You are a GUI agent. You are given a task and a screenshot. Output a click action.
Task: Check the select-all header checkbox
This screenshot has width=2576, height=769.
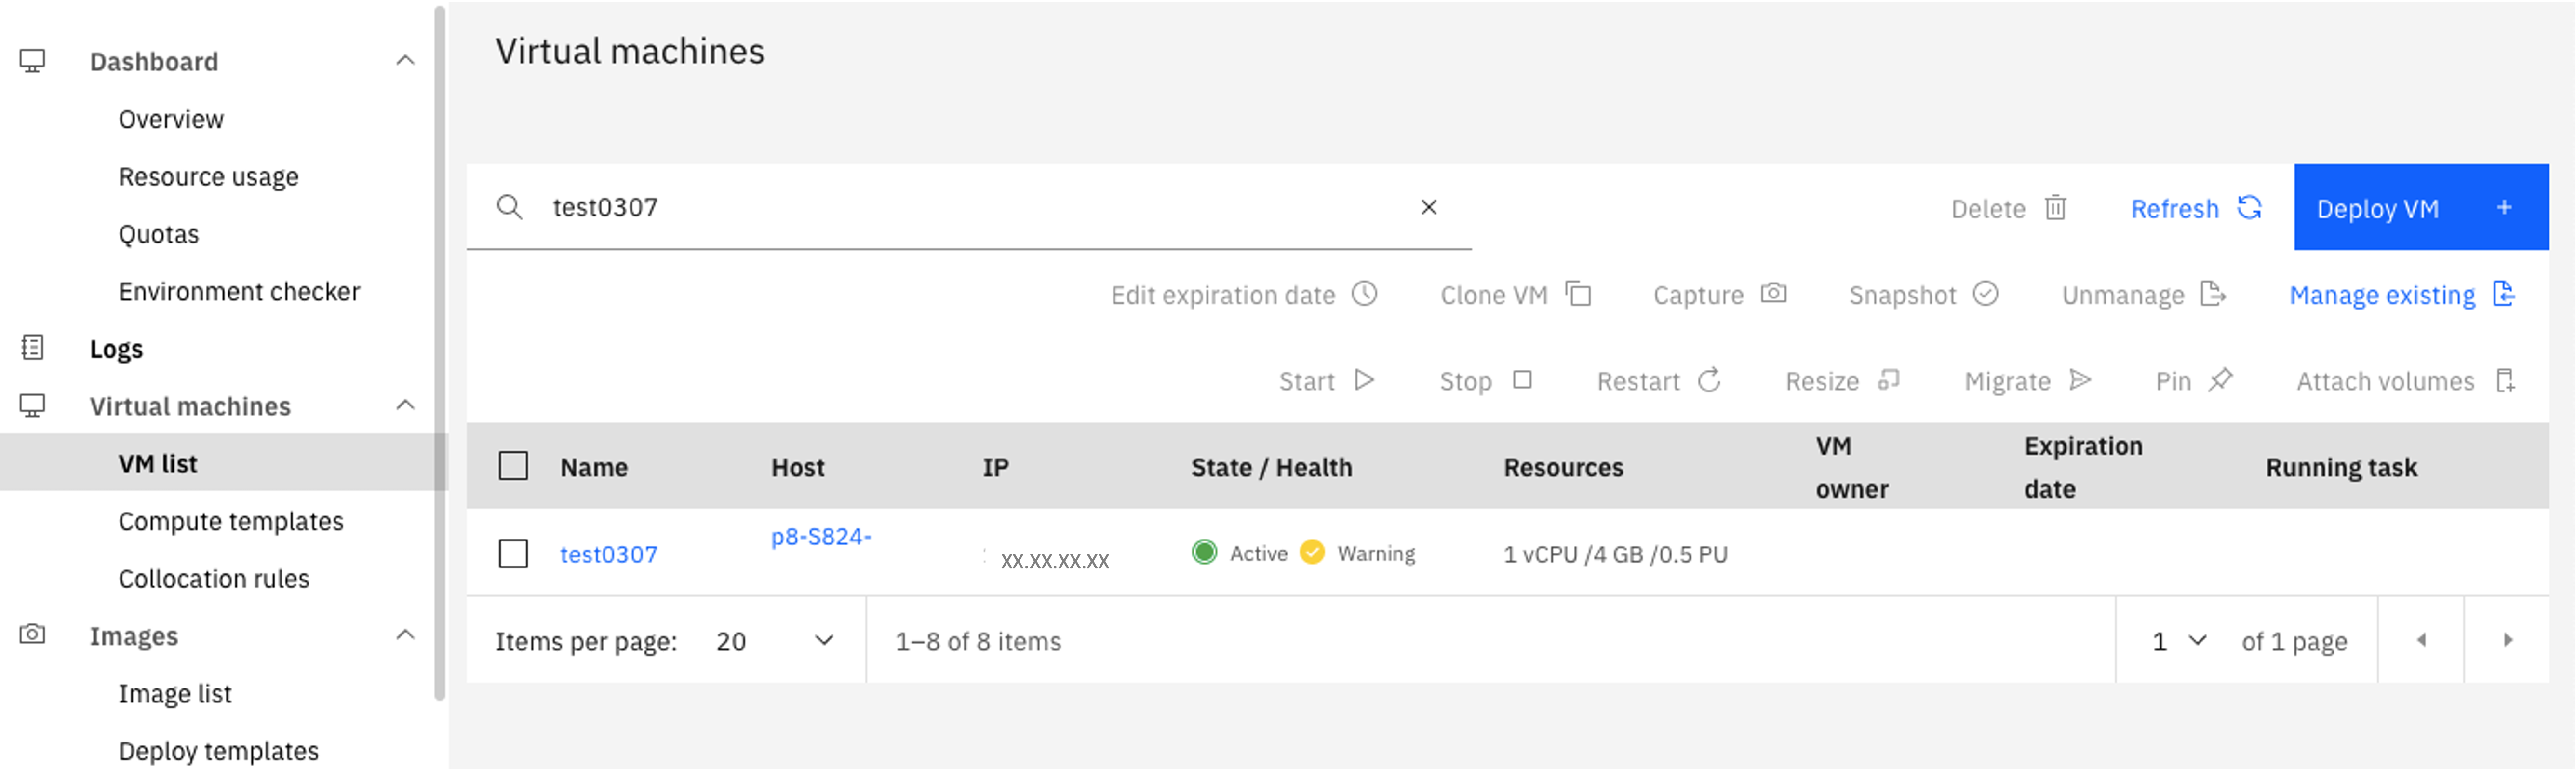(x=513, y=466)
